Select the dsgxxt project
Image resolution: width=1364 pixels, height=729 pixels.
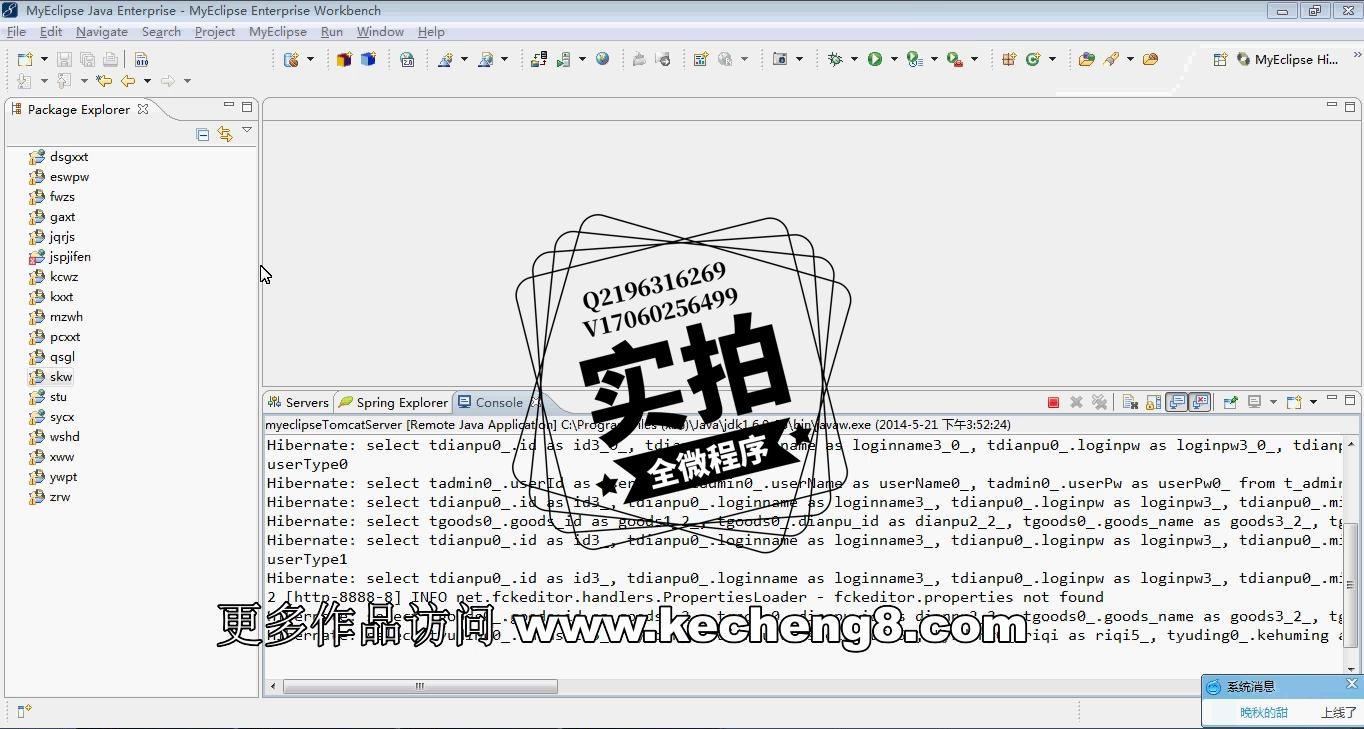coord(59,157)
